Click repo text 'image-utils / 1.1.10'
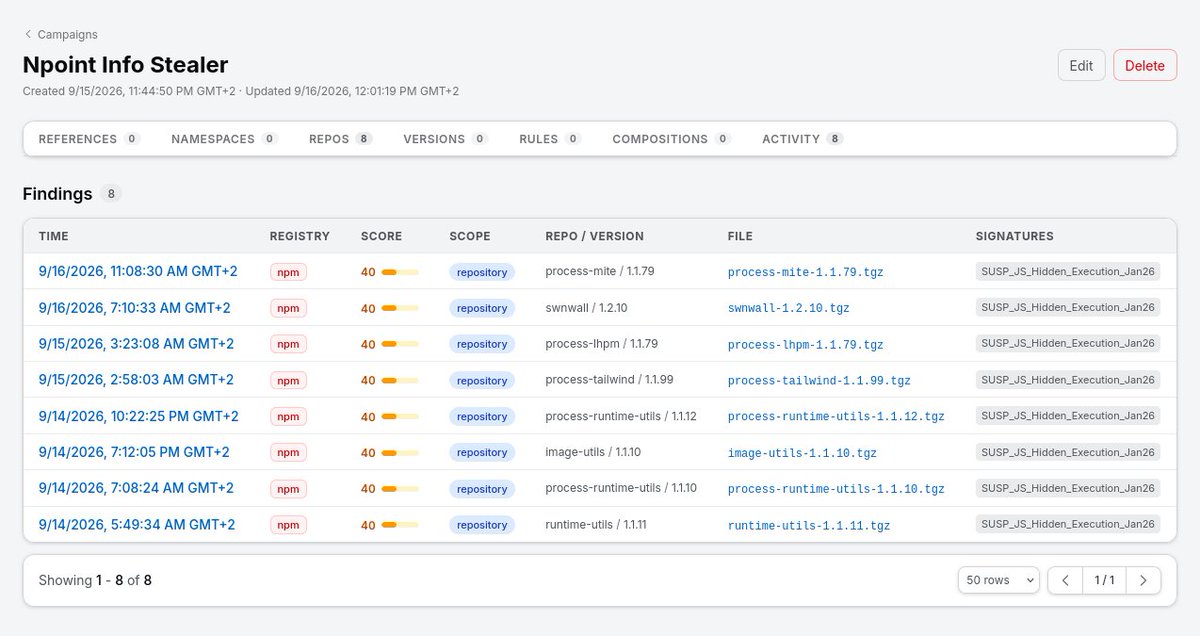Viewport: 1200px width, 636px height. pyautogui.click(x=593, y=452)
